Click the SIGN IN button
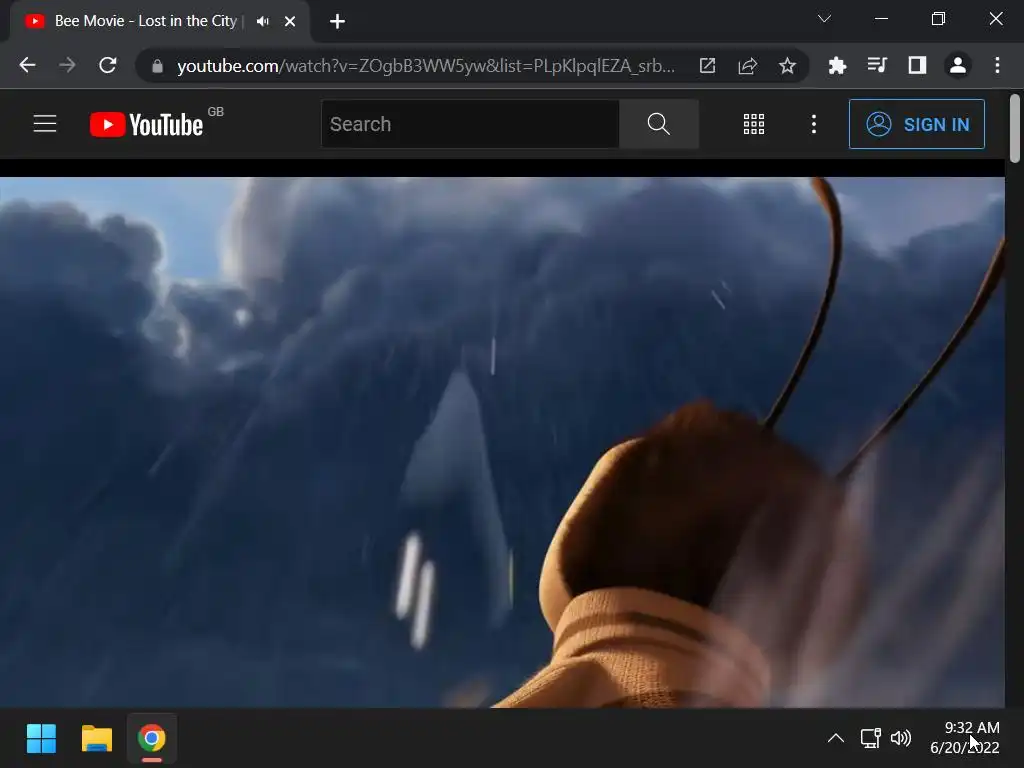 click(917, 124)
